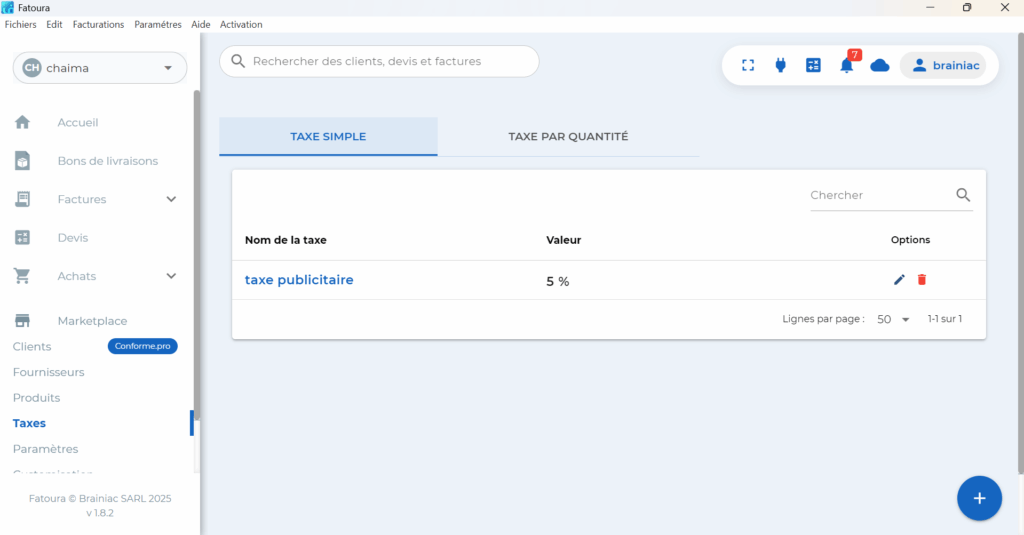Switch to Taxe par quantité tab
This screenshot has width=1024, height=535.
click(x=568, y=137)
